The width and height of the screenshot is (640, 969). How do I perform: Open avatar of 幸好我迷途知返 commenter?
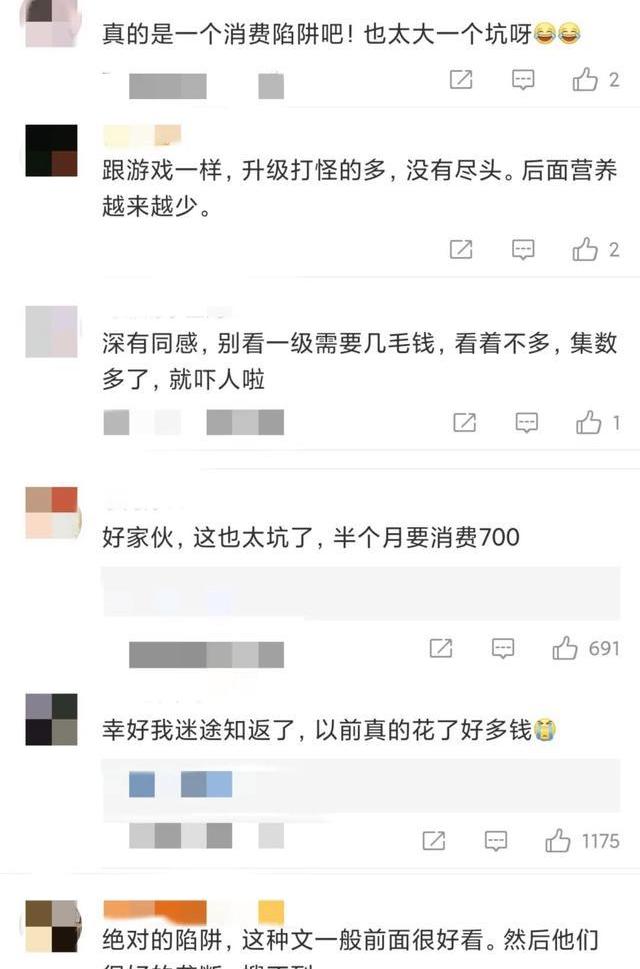click(x=51, y=719)
